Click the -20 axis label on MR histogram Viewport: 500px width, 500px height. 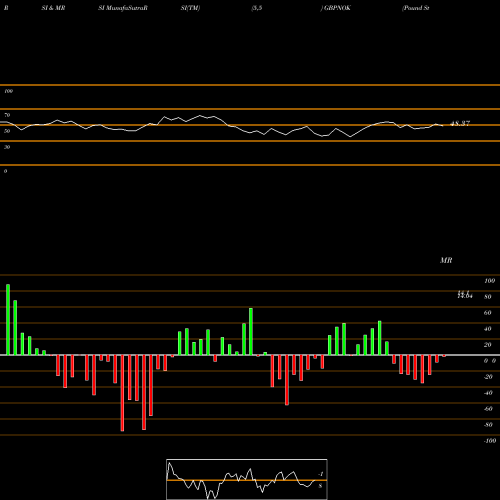[488, 377]
